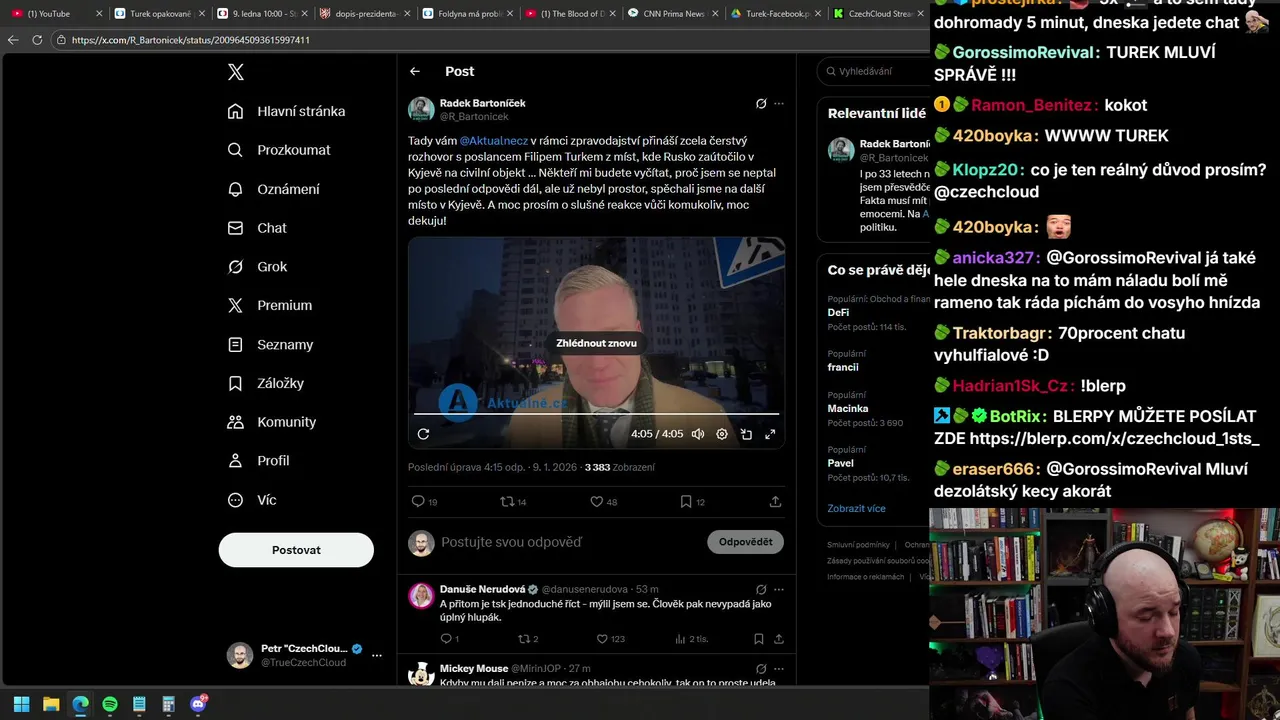Open the DeFi trending topic
1280x720 pixels.
tap(838, 313)
